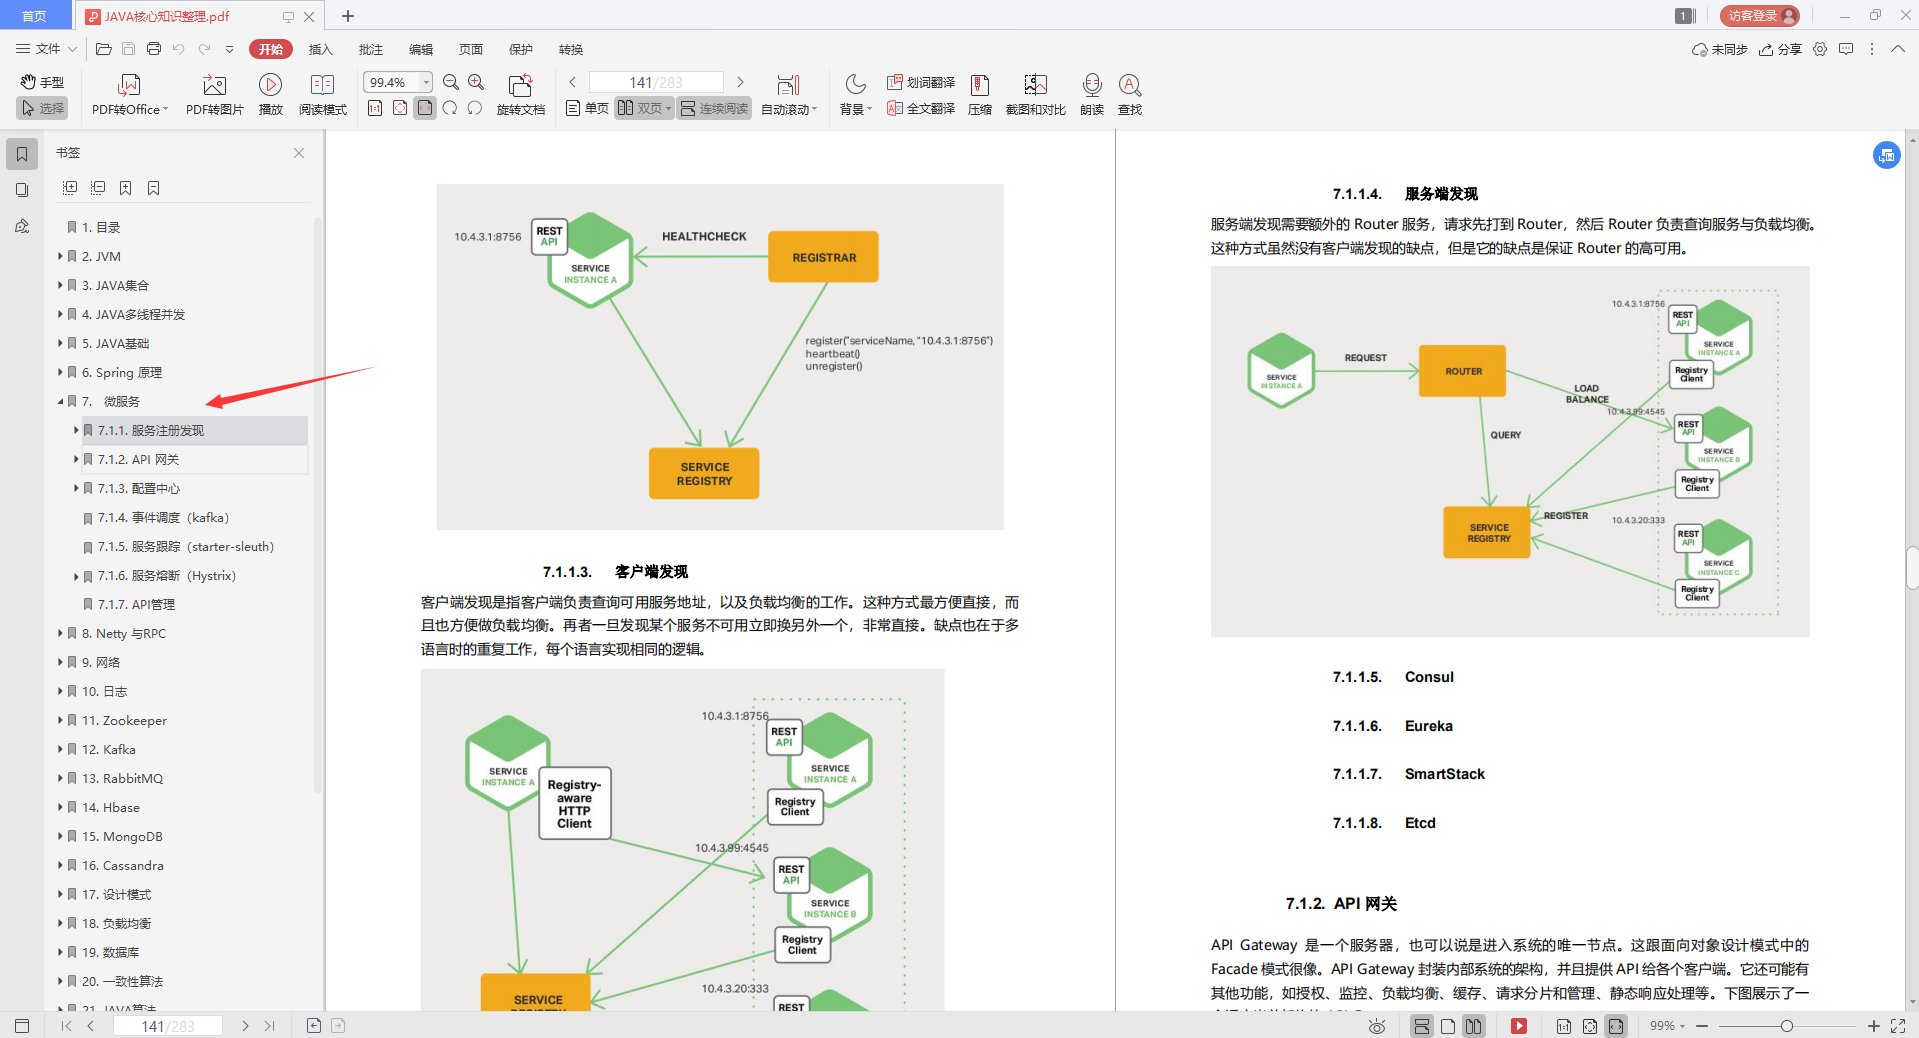Switch to the 插入 ribbon tab
Viewport: 1919px width, 1038px height.
(x=319, y=49)
